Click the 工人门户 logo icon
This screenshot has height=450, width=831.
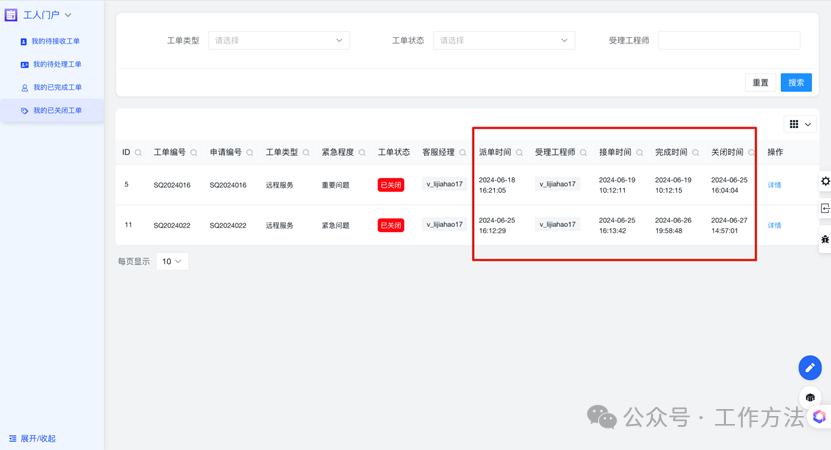tap(11, 15)
